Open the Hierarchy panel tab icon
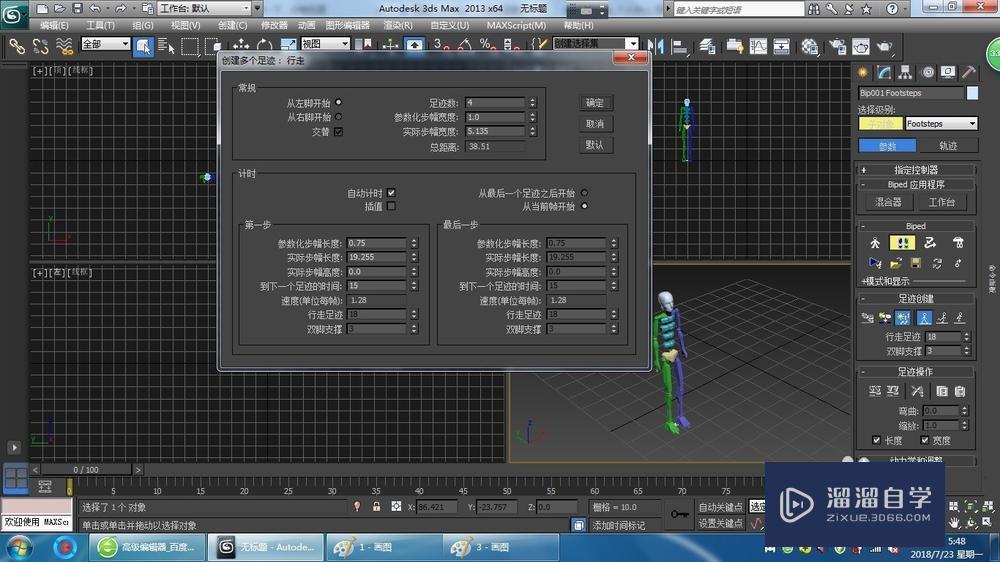Screen dimensions: 1000x562 [x=905, y=72]
